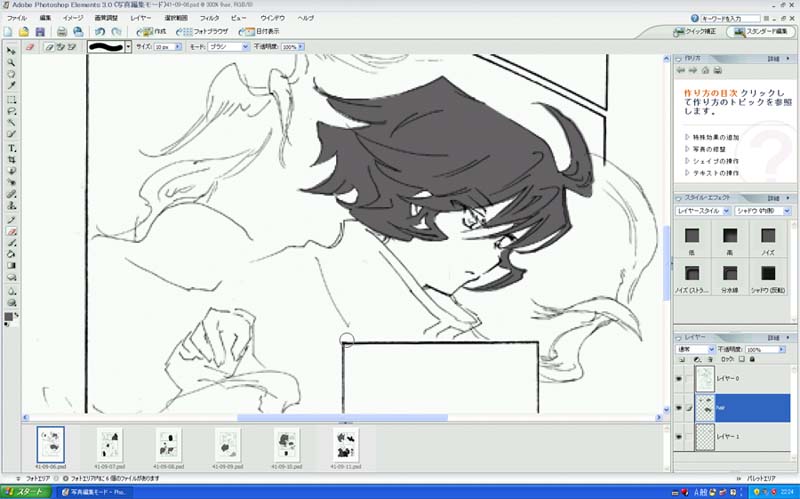Viewport: 800px width, 499px height.
Task: Click スタンダード編集 standard edit button
Action: point(761,32)
